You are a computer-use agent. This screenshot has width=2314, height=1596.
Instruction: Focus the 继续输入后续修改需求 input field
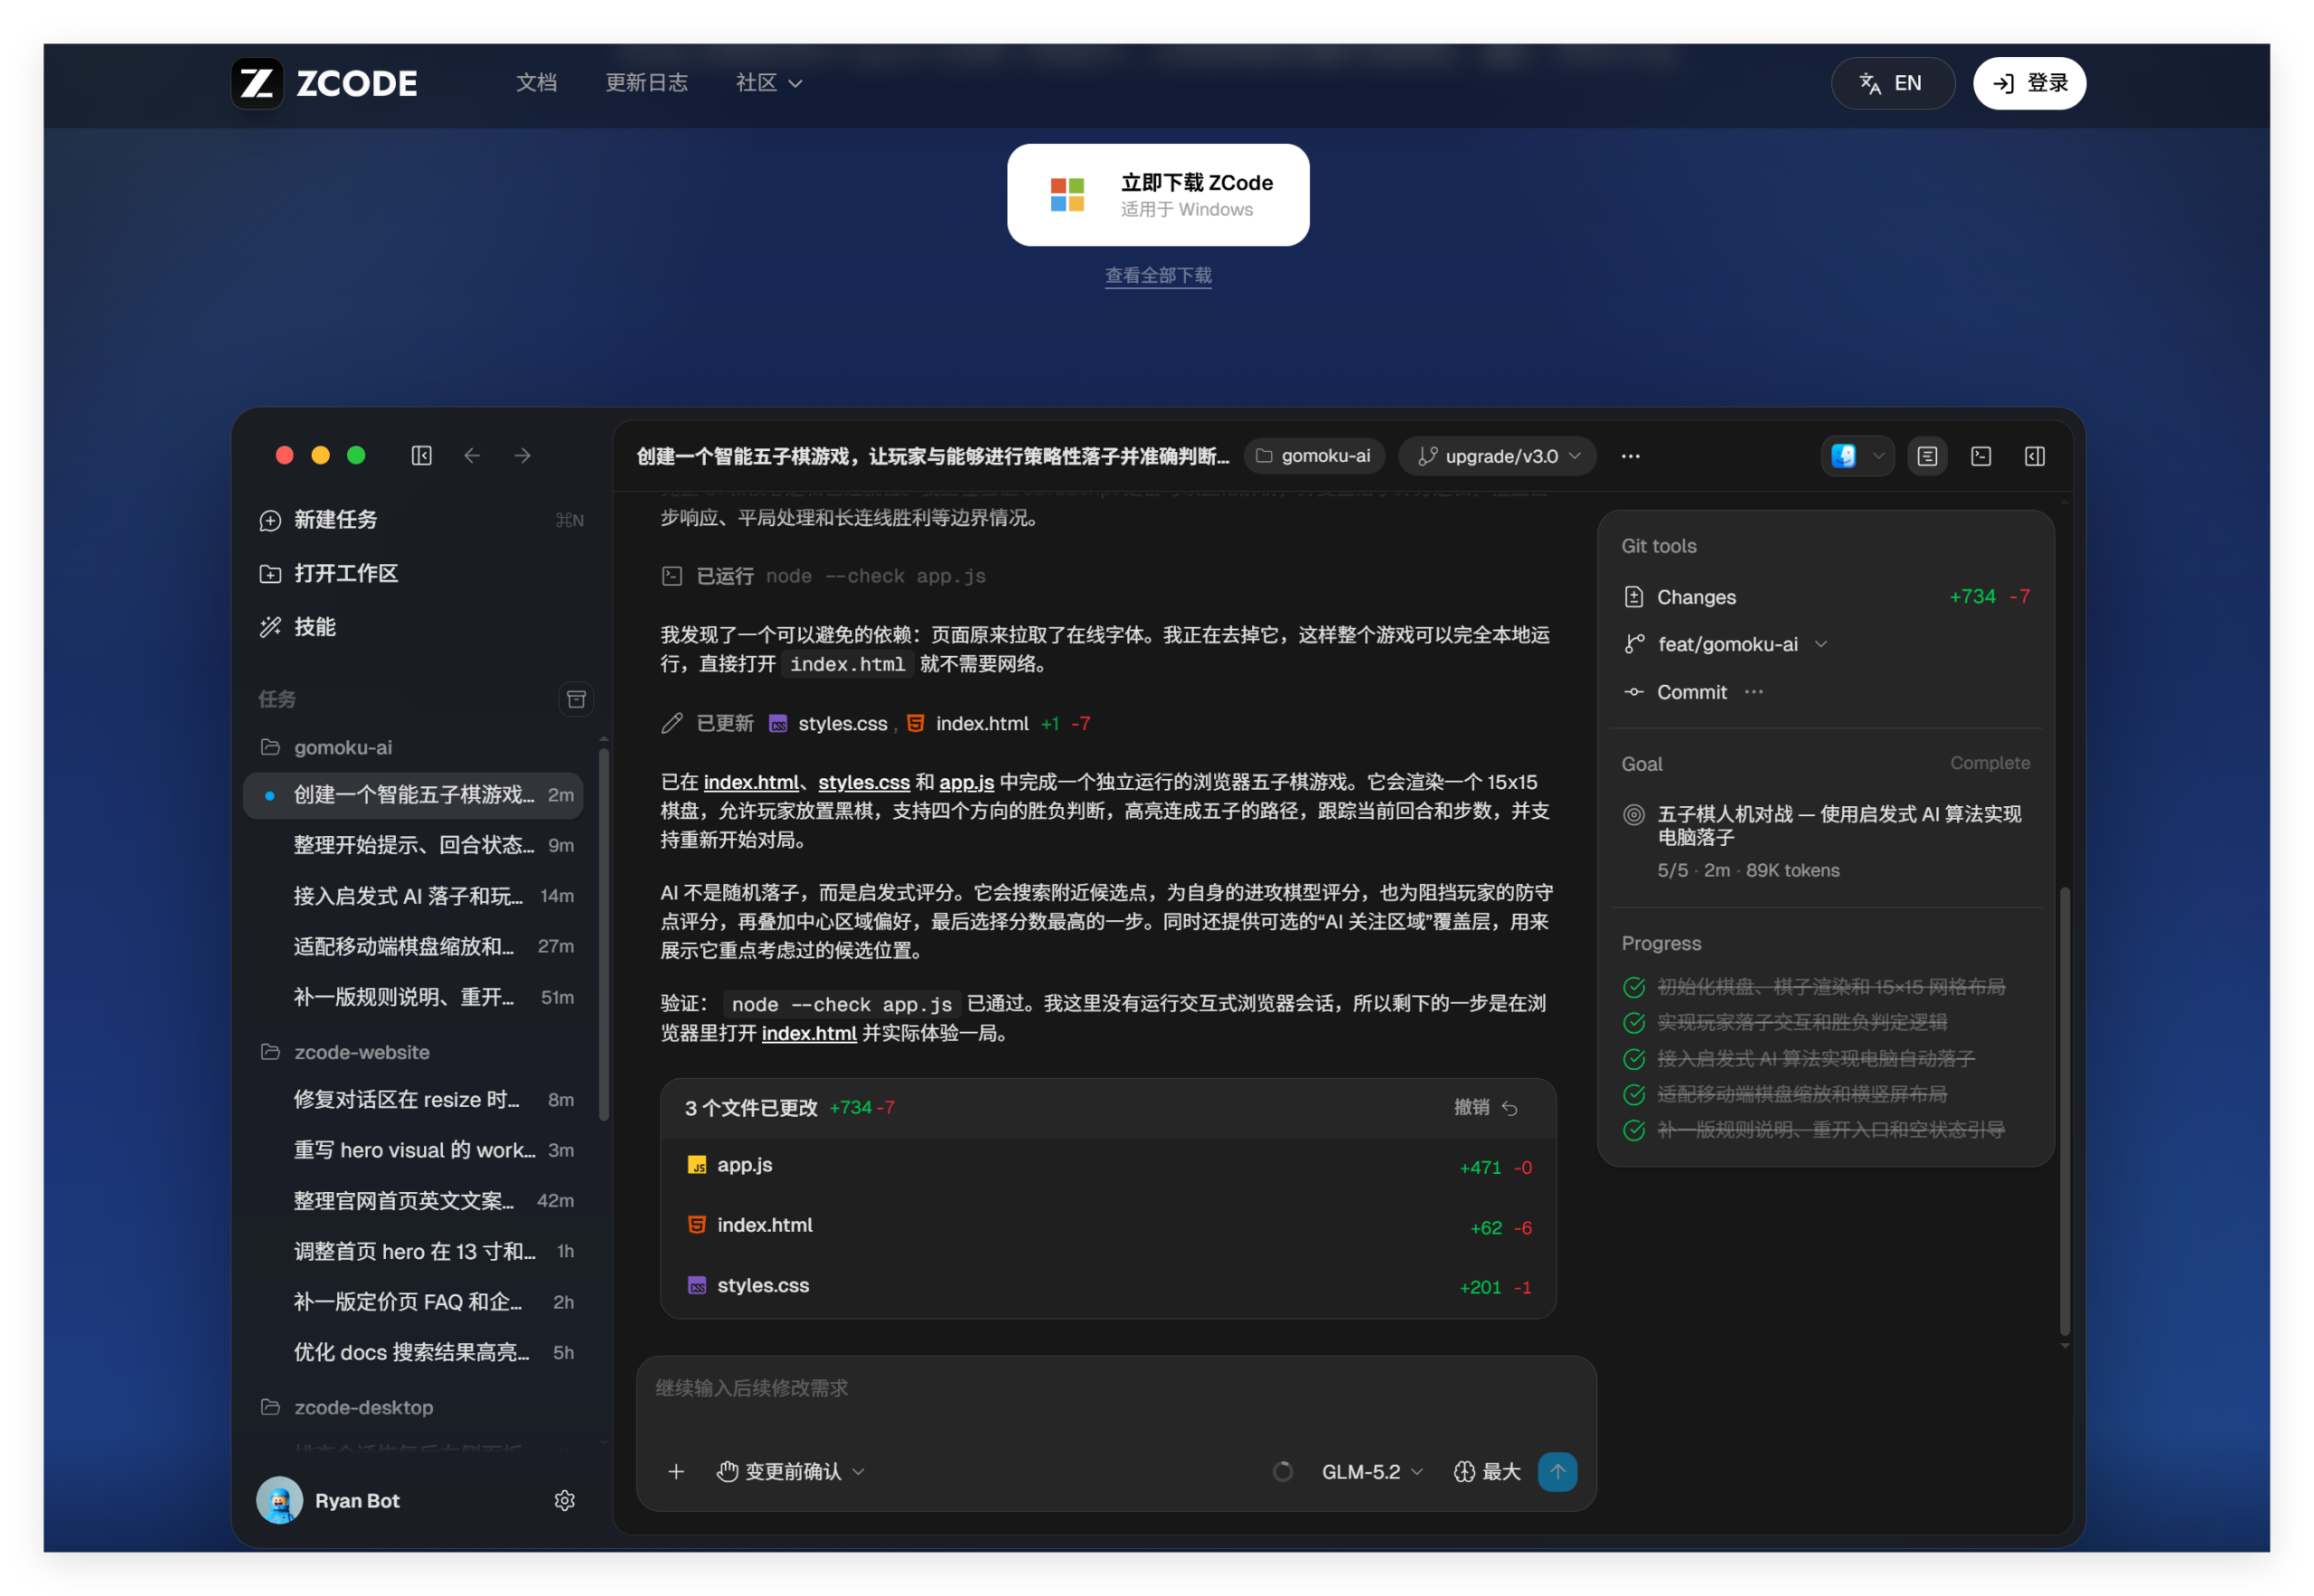(x=1116, y=1388)
